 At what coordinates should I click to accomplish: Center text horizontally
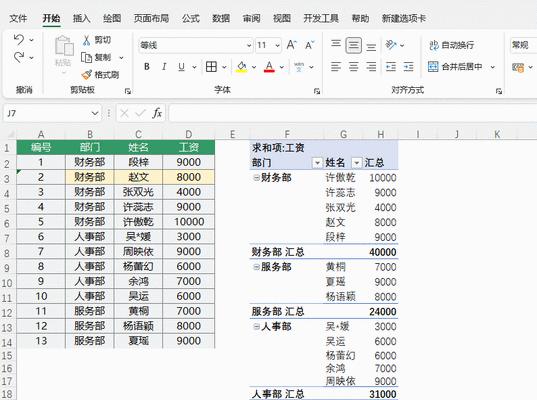(x=353, y=67)
